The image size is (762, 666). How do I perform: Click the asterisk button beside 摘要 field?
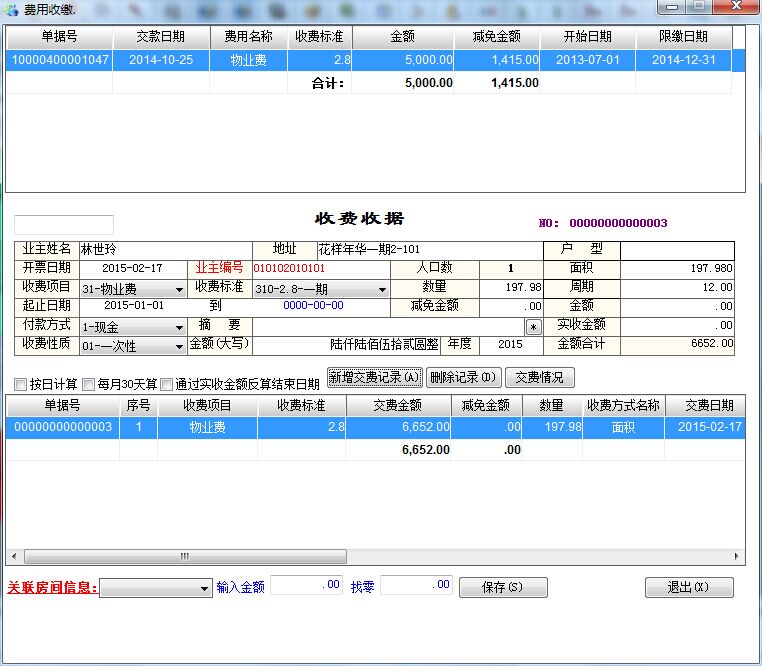(x=533, y=326)
